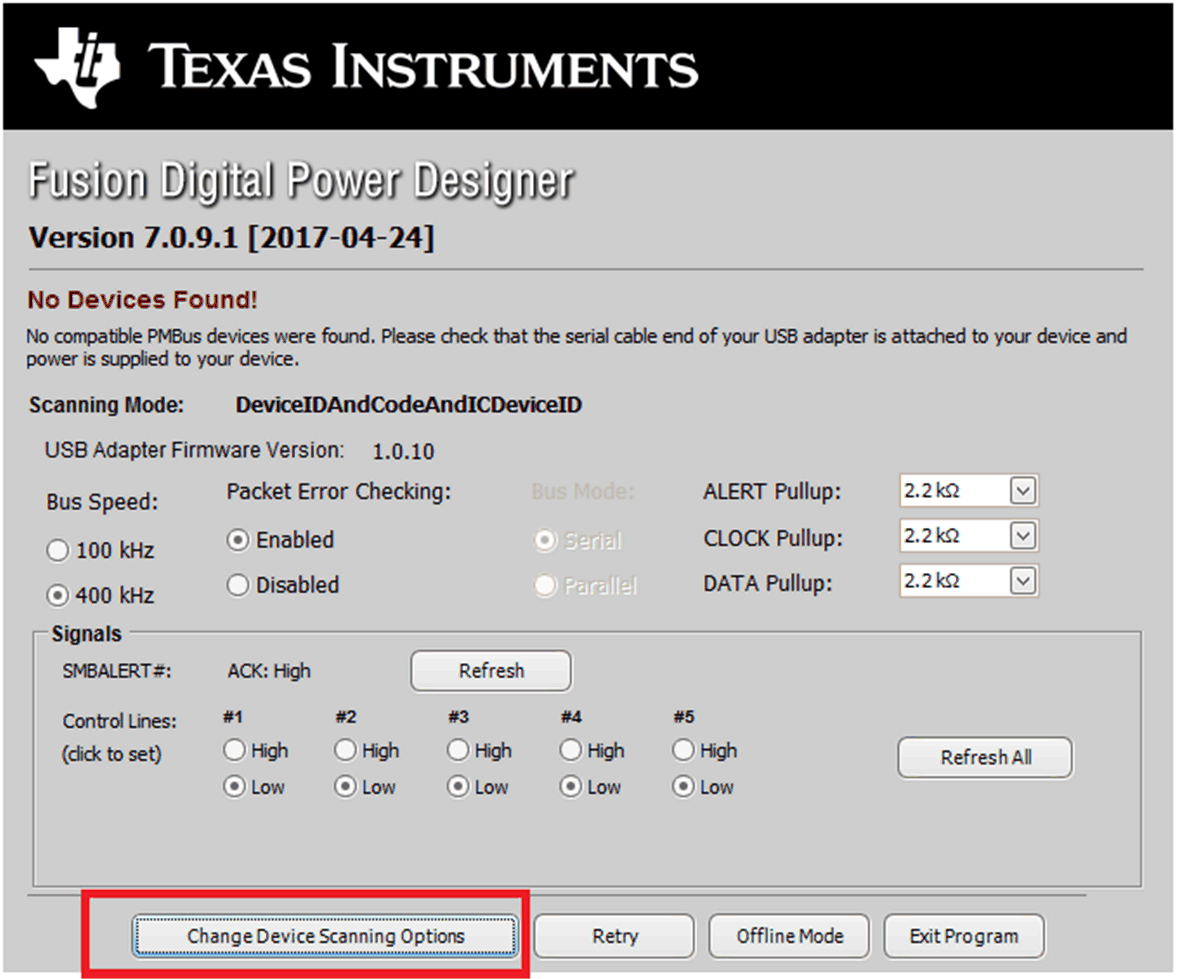Expand the CLOCK Pullup dropdown
Screen dimensions: 1178x979
click(x=1022, y=537)
